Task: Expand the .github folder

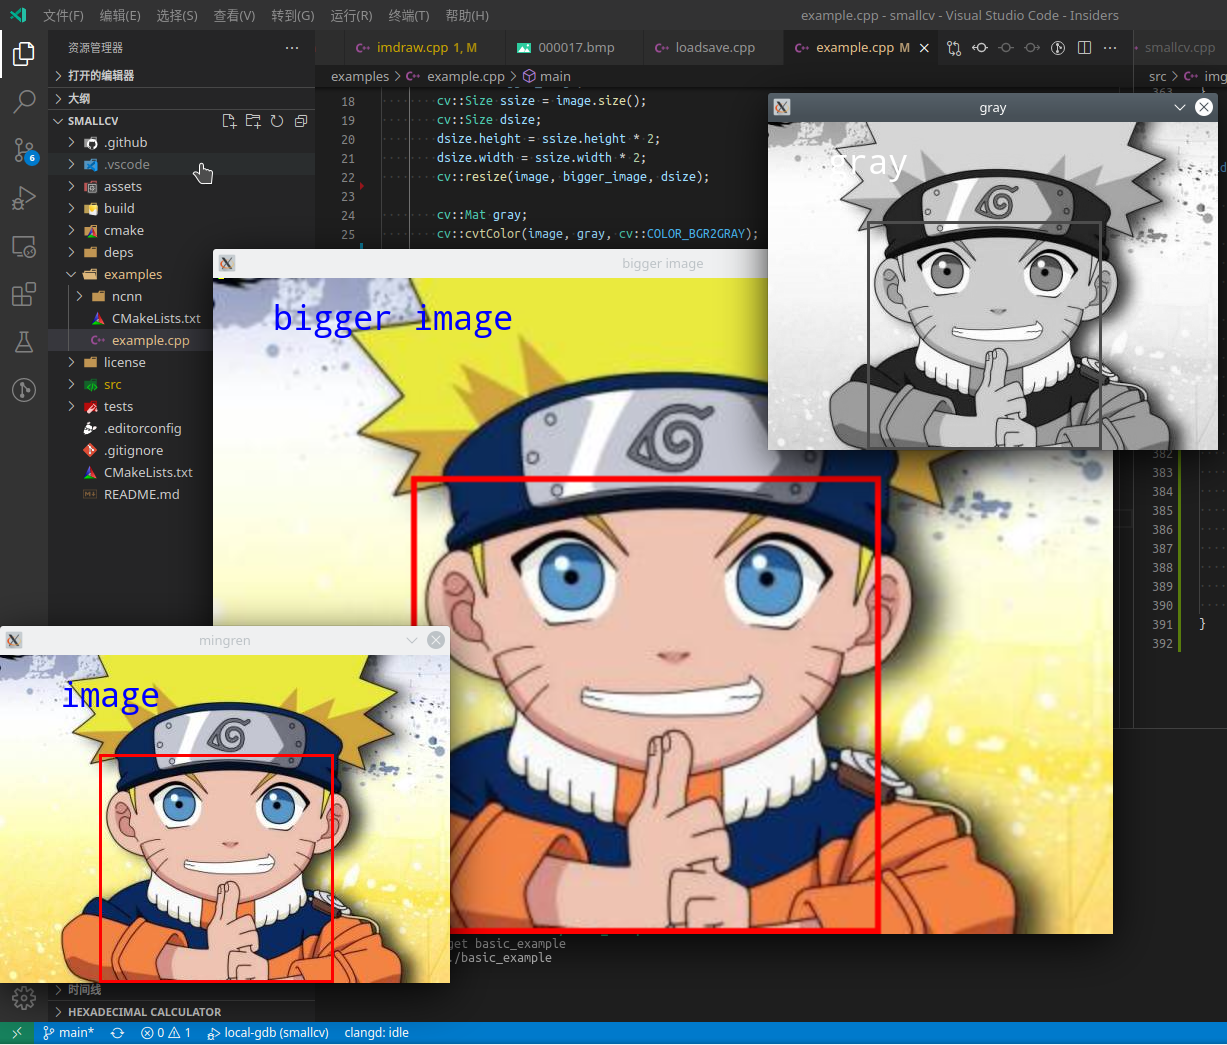Action: (x=71, y=143)
